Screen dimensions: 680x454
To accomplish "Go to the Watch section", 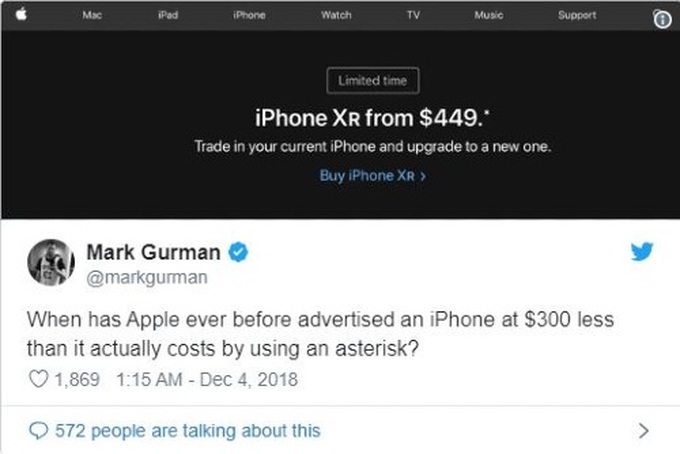I will pos(336,15).
